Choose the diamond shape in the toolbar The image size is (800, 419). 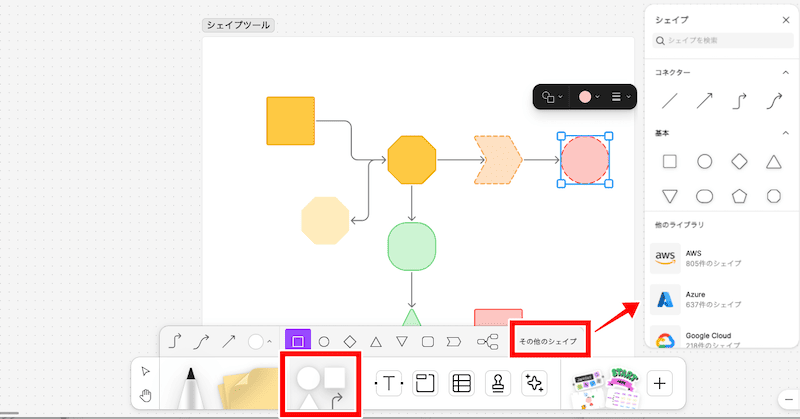coord(349,342)
